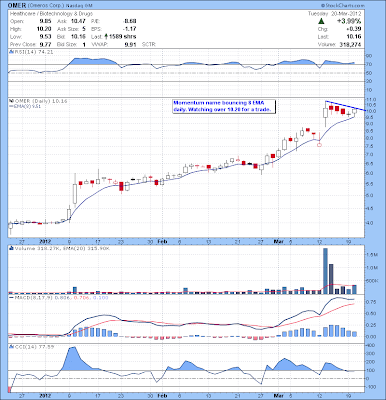Click the CCI(14) 77.59 legend text
The height and width of the screenshot is (400, 386).
[33, 347]
